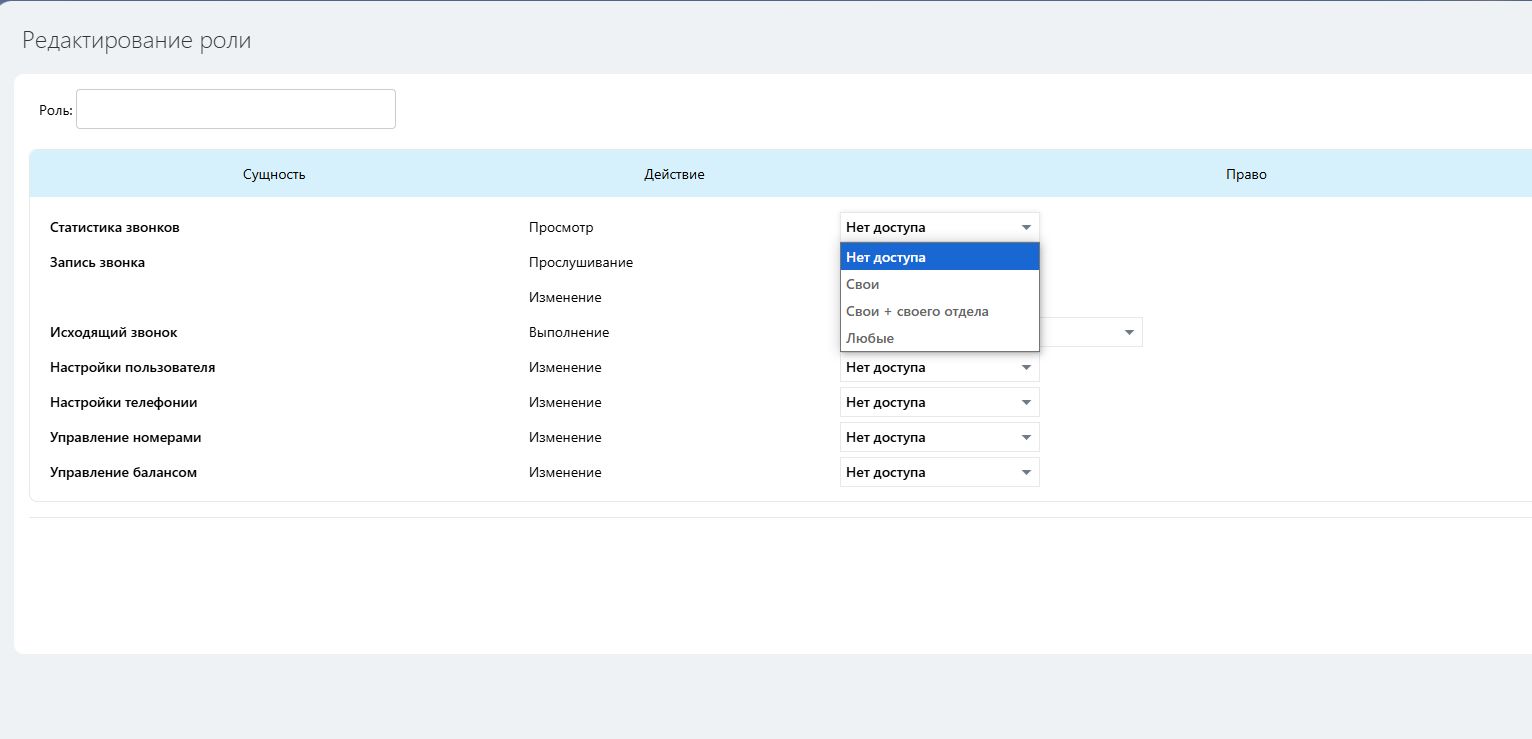This screenshot has width=1532, height=739.
Task: Click the Запись звонка entity label
Action: pos(97,262)
